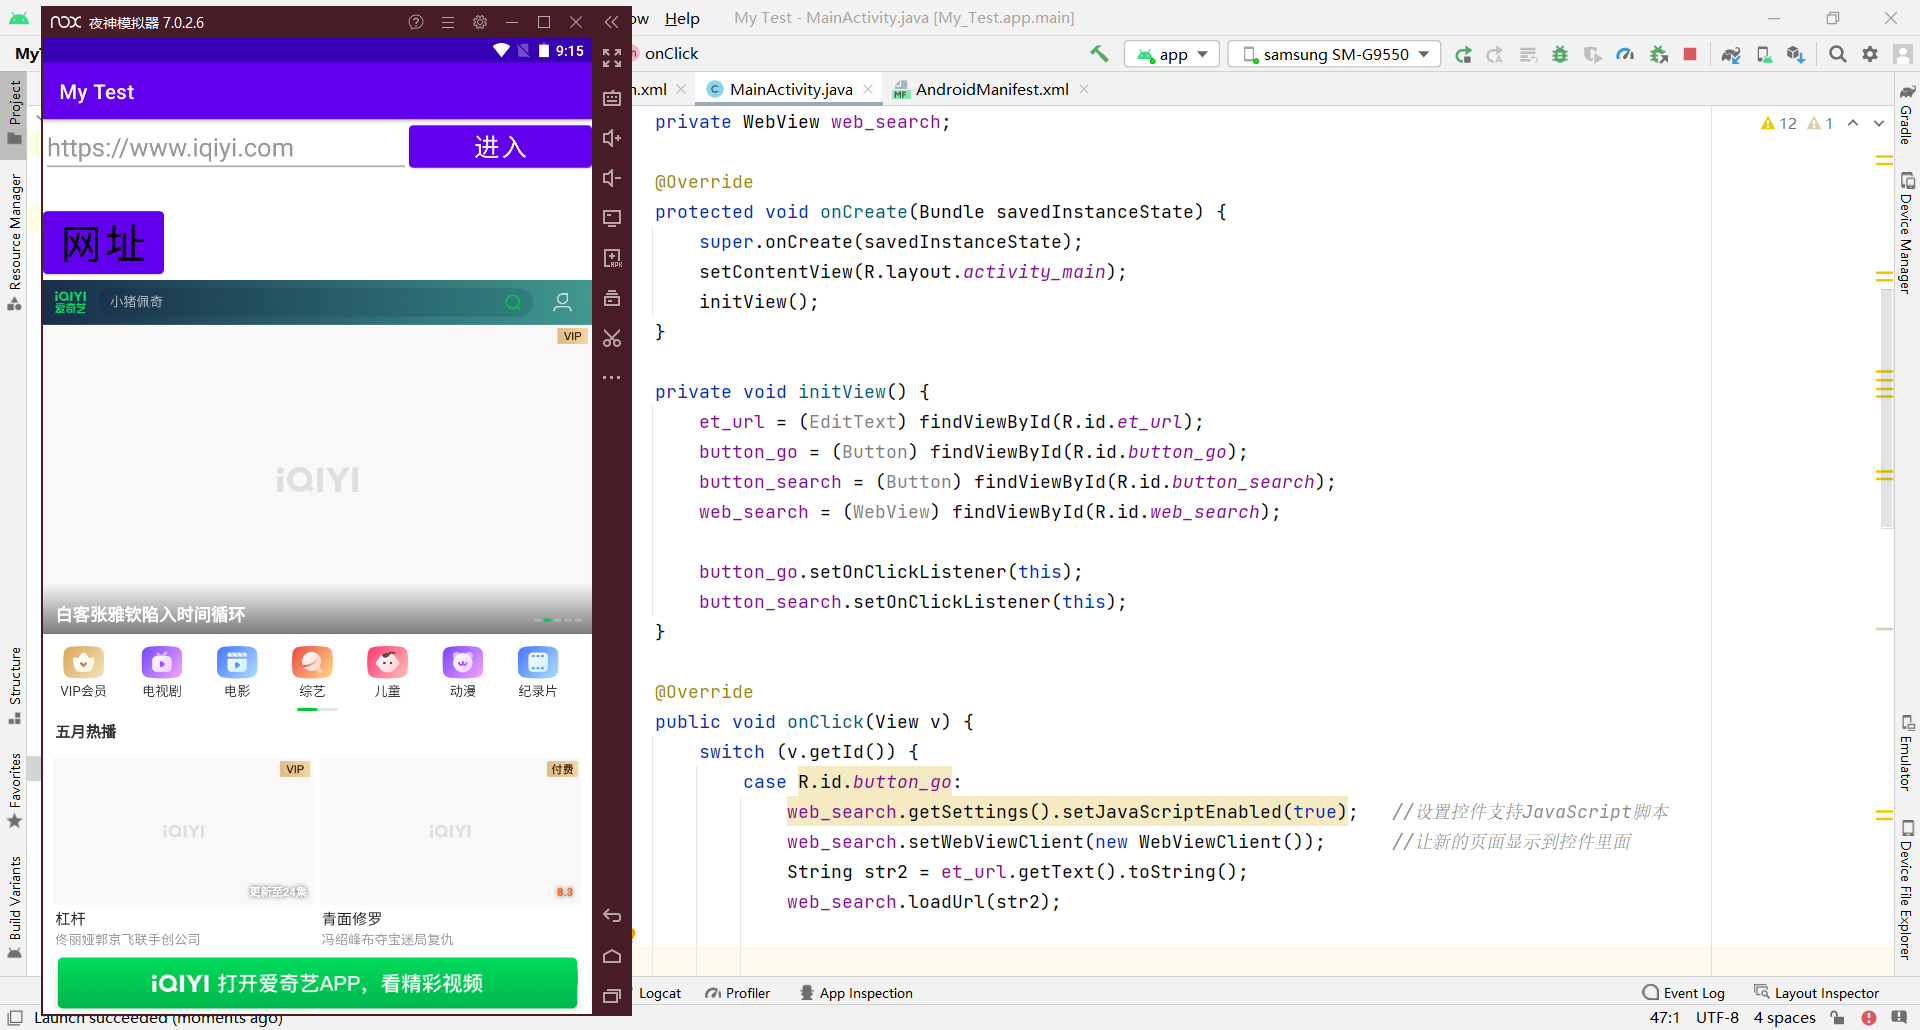The width and height of the screenshot is (1920, 1030).
Task: Open the app run configuration dropdown
Action: click(x=1172, y=54)
